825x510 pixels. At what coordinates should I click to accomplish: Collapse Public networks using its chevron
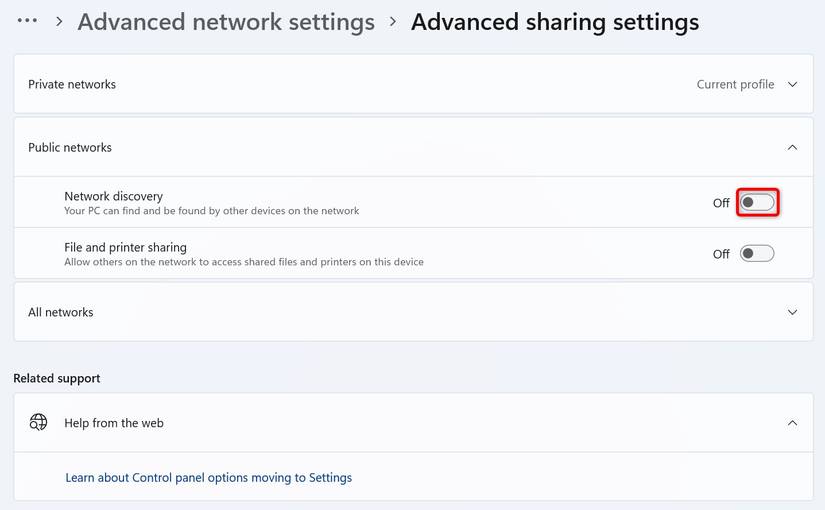[792, 148]
